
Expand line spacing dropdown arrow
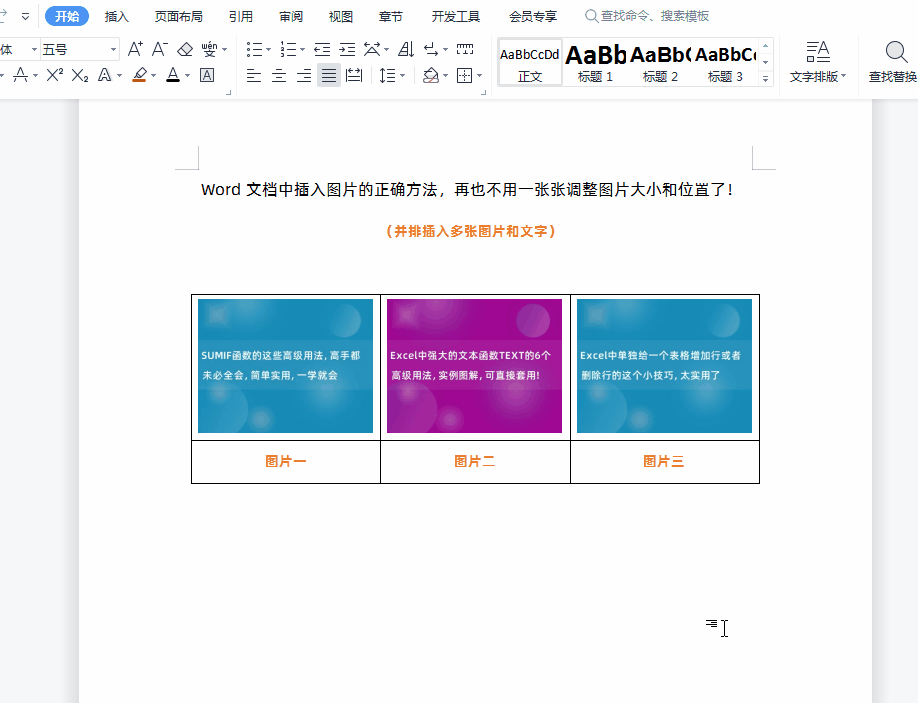click(x=403, y=75)
